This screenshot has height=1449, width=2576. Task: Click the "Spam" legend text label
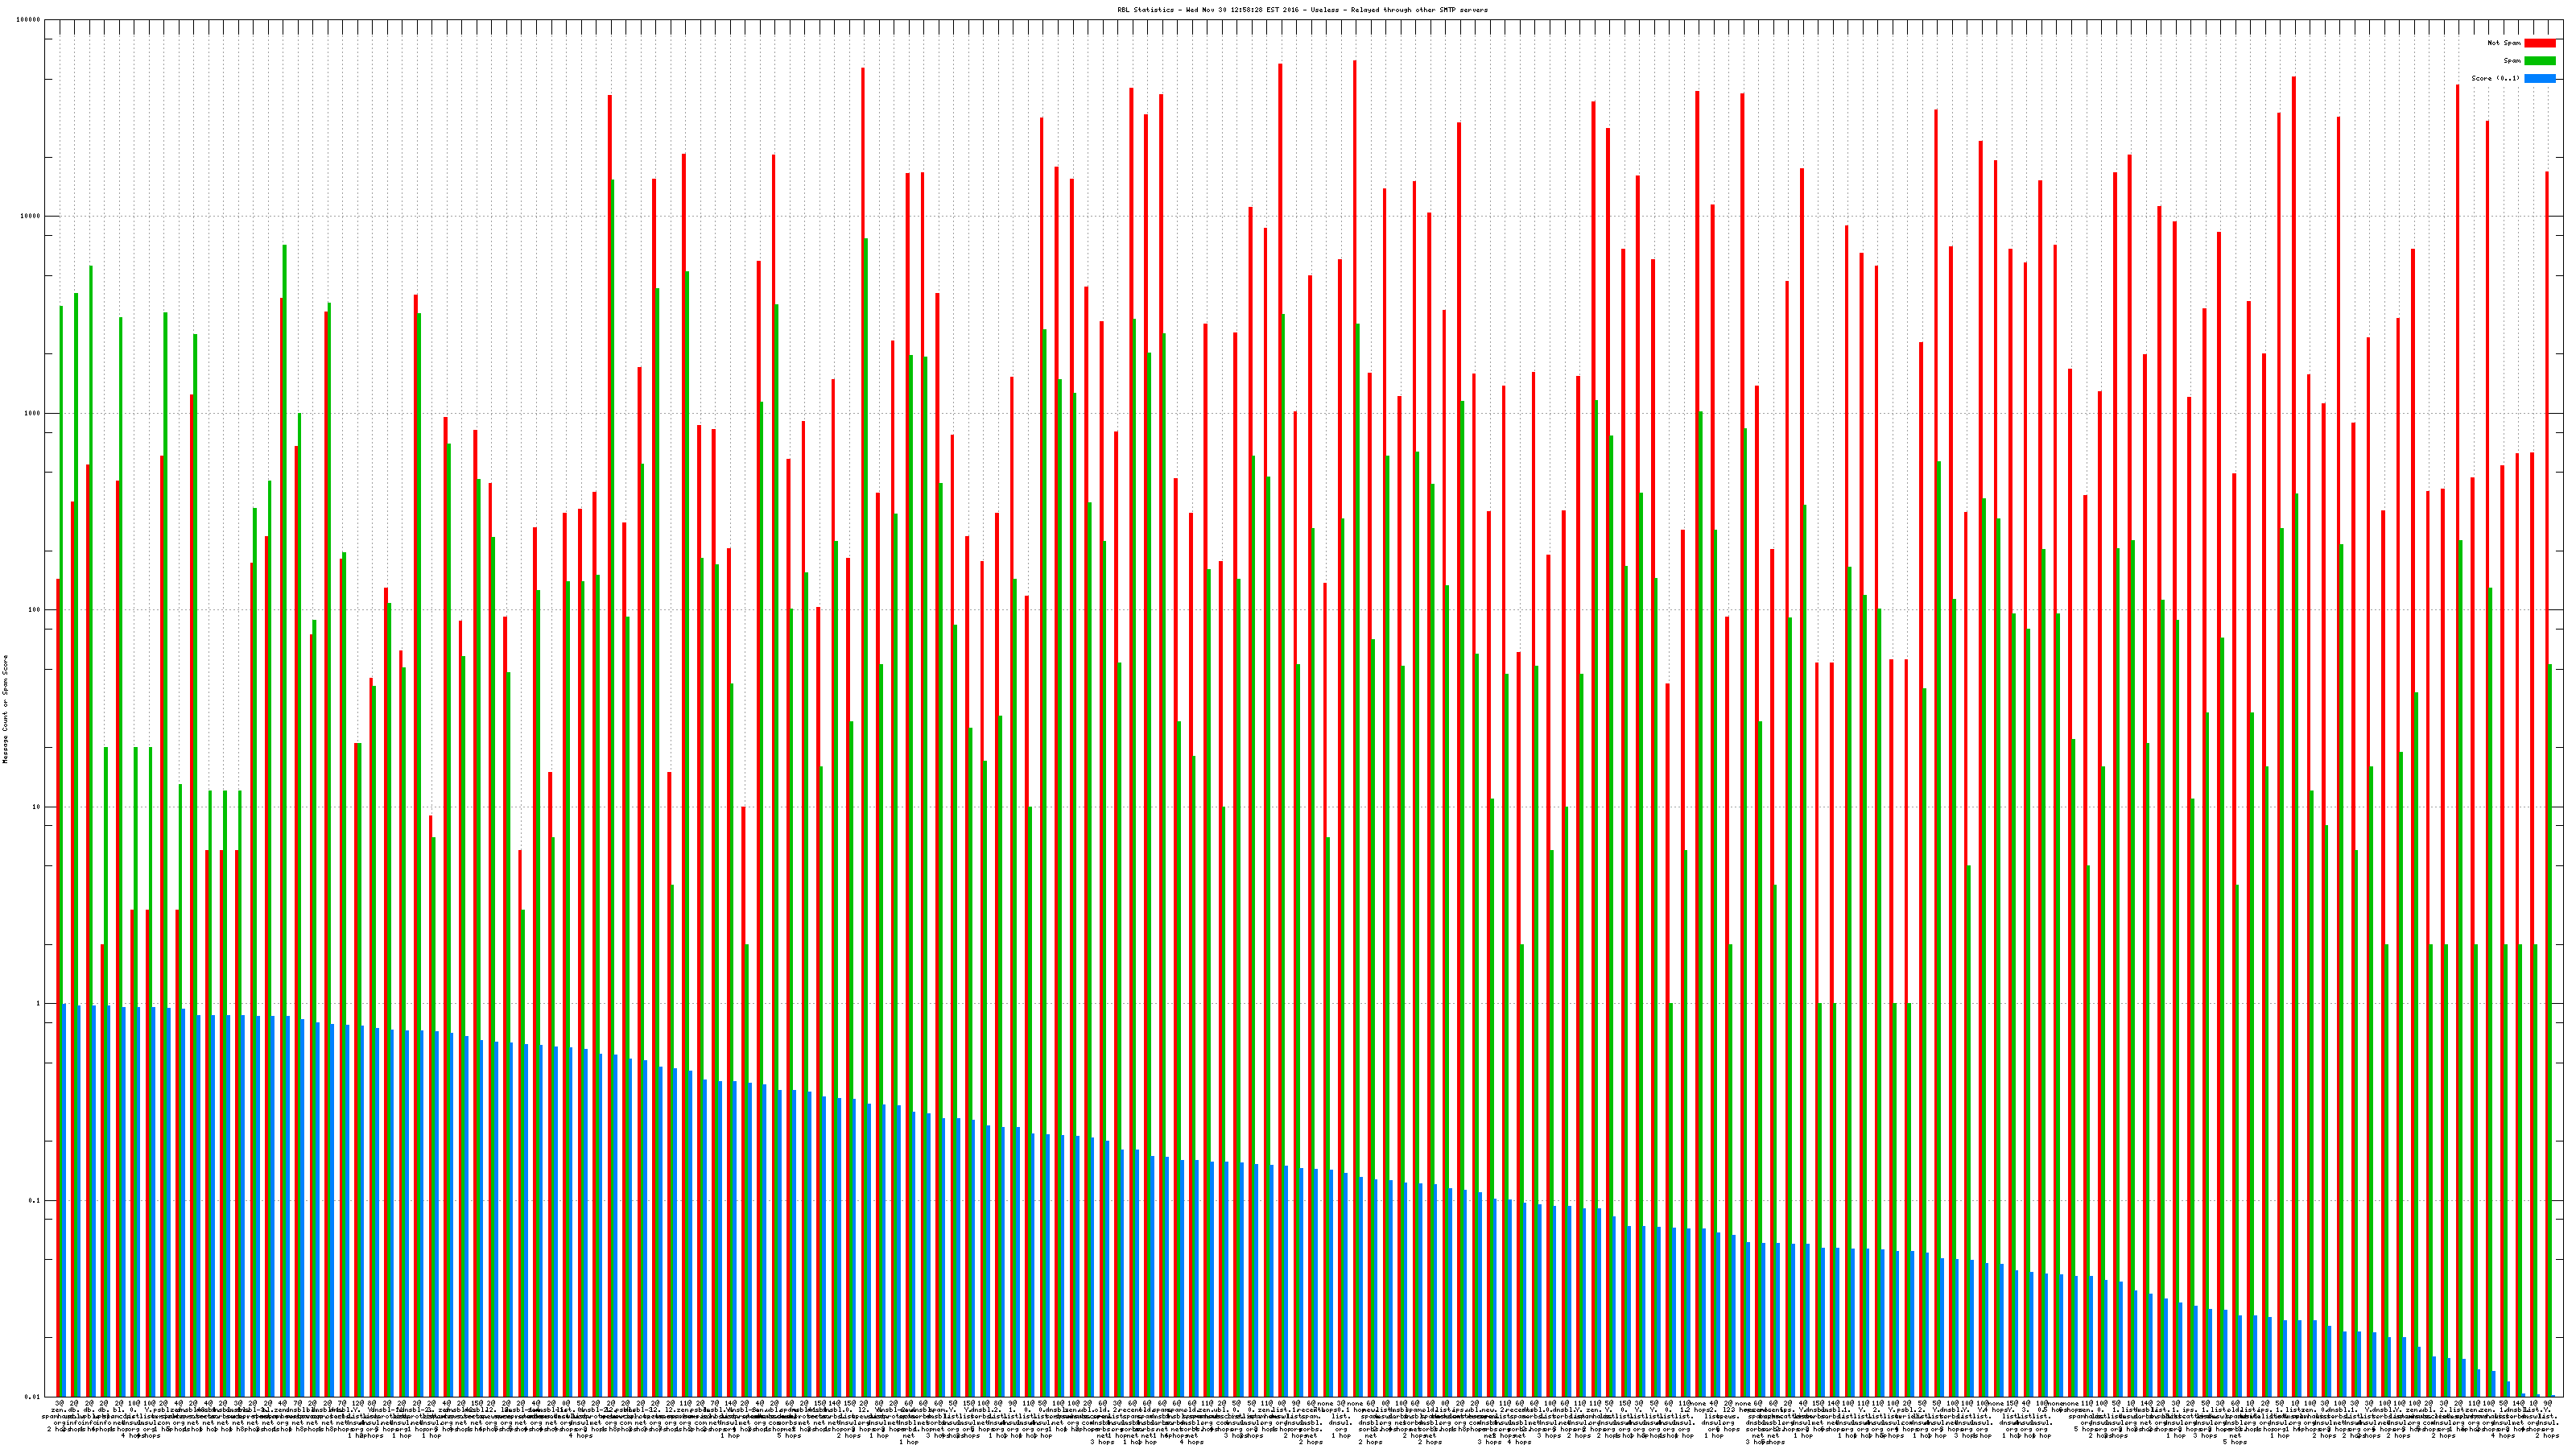tap(2512, 61)
